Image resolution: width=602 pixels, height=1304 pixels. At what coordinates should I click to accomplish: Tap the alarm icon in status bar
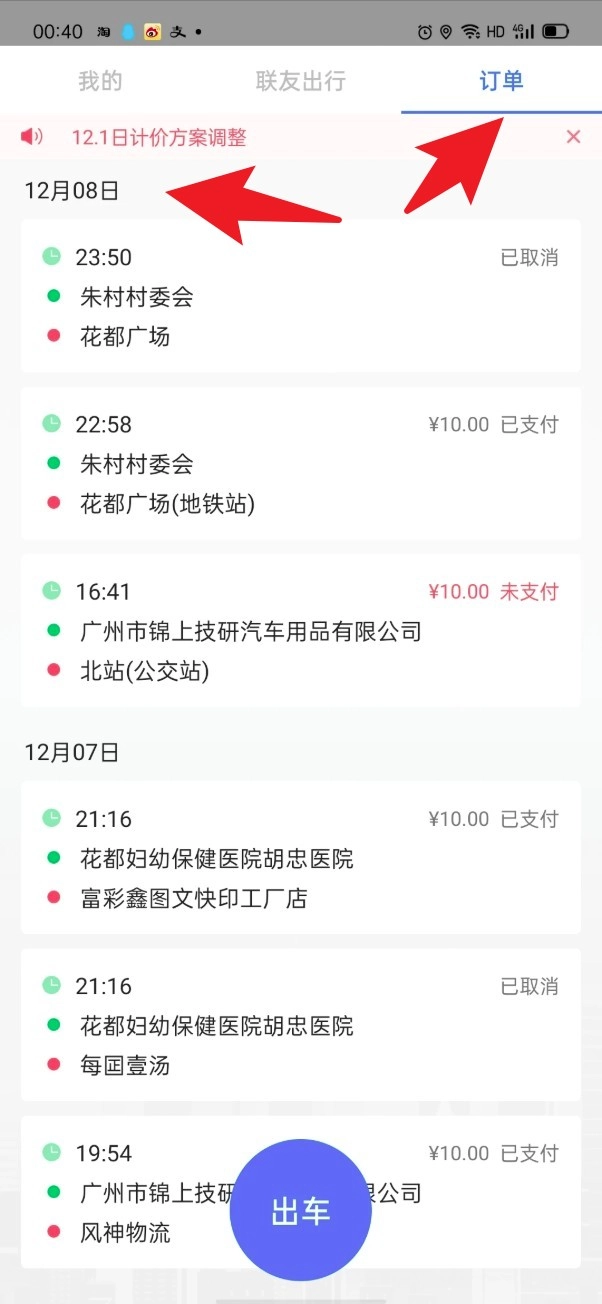pyautogui.click(x=425, y=32)
